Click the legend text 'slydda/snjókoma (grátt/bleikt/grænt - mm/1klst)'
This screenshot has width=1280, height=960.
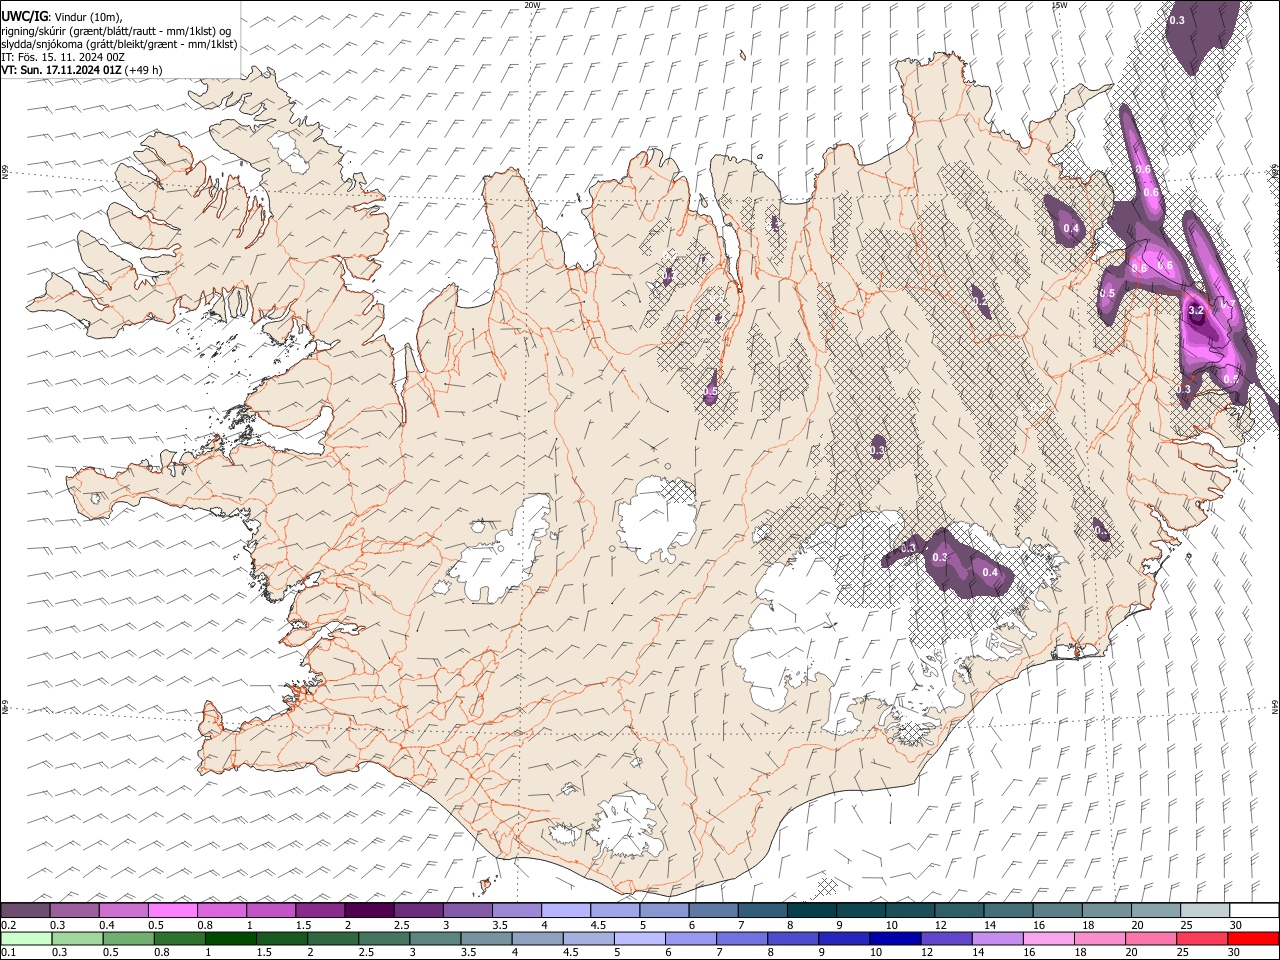(119, 44)
